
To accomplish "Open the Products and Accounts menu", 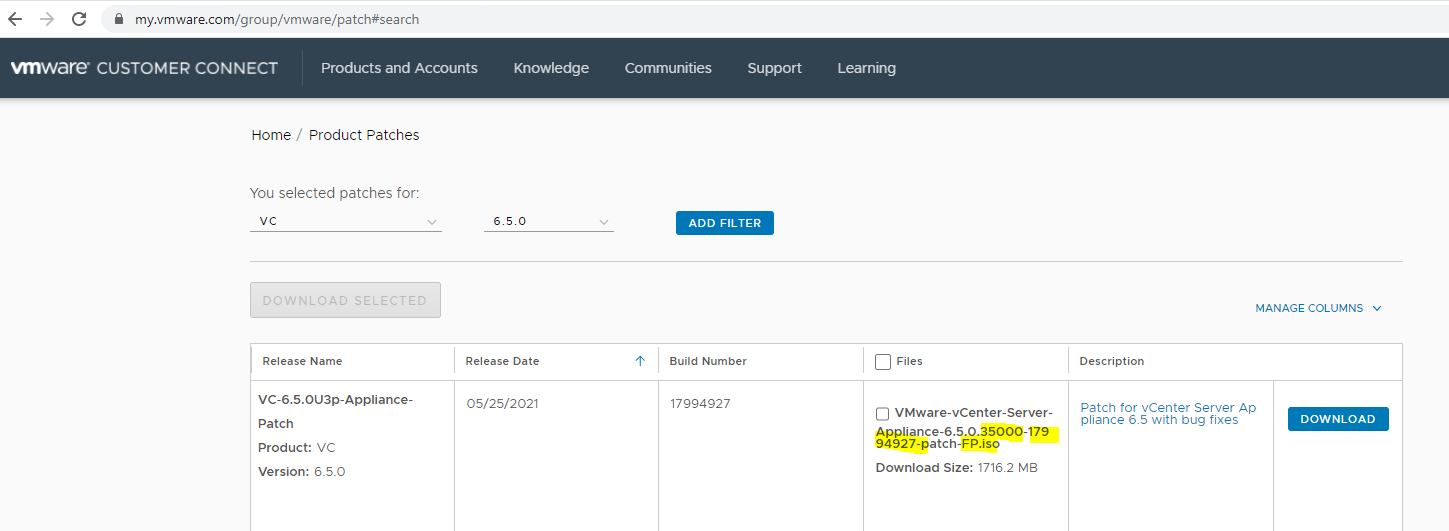I will coord(399,68).
